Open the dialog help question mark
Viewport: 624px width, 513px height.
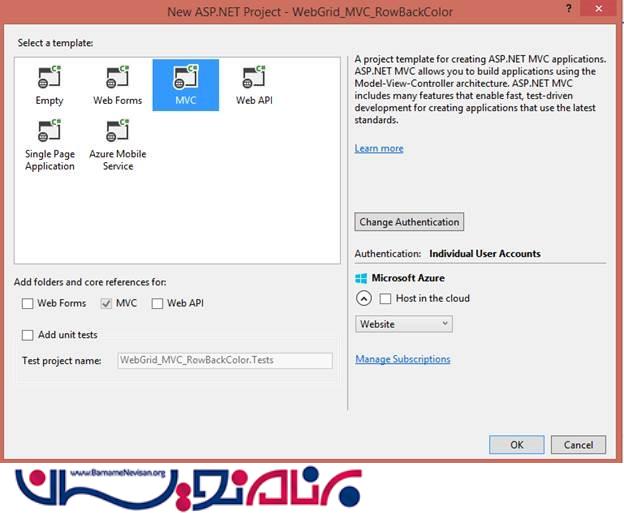tap(569, 9)
